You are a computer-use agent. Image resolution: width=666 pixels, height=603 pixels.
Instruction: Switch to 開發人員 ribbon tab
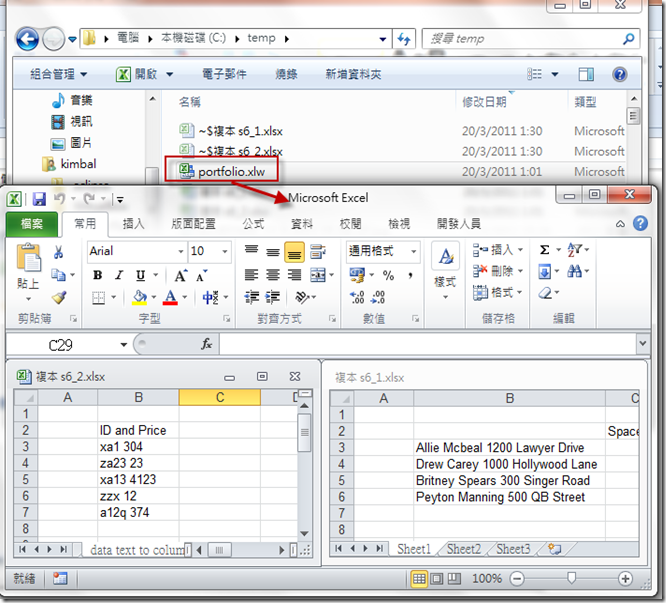point(459,224)
